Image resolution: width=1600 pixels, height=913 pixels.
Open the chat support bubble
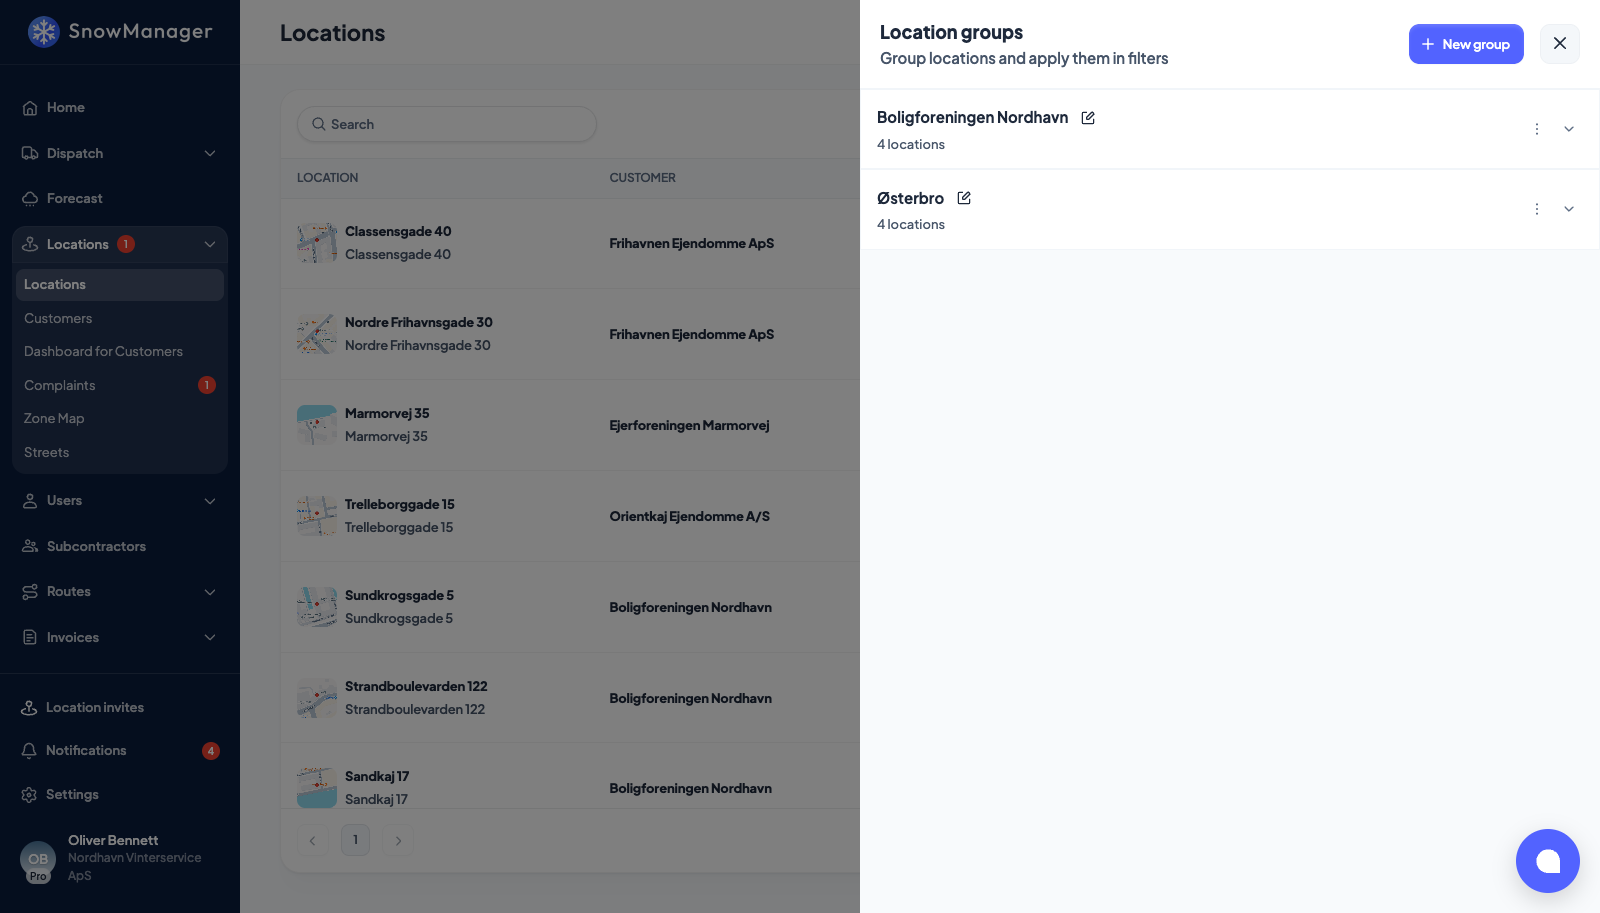[1547, 861]
